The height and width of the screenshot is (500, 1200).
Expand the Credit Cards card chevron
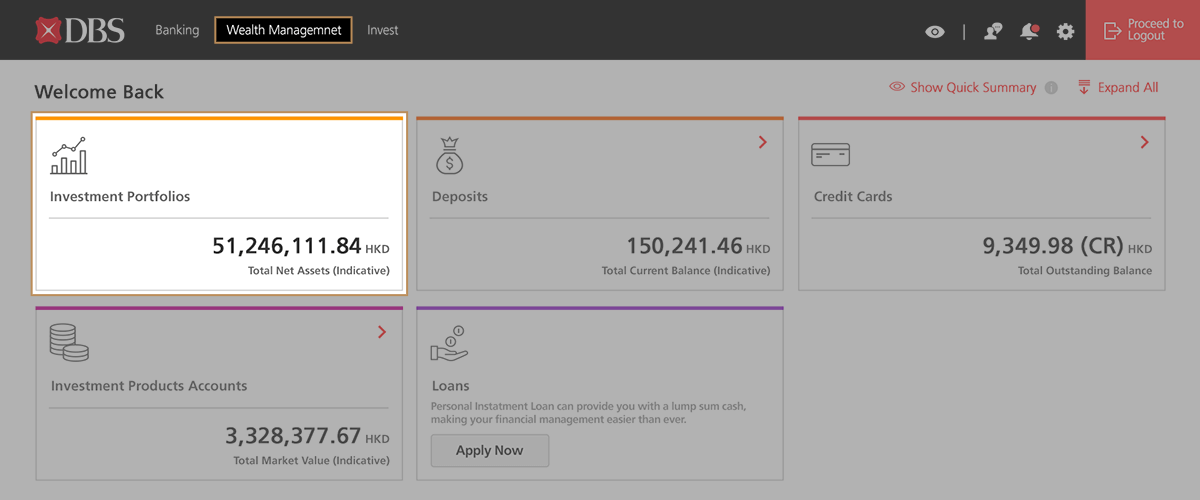coord(1144,142)
